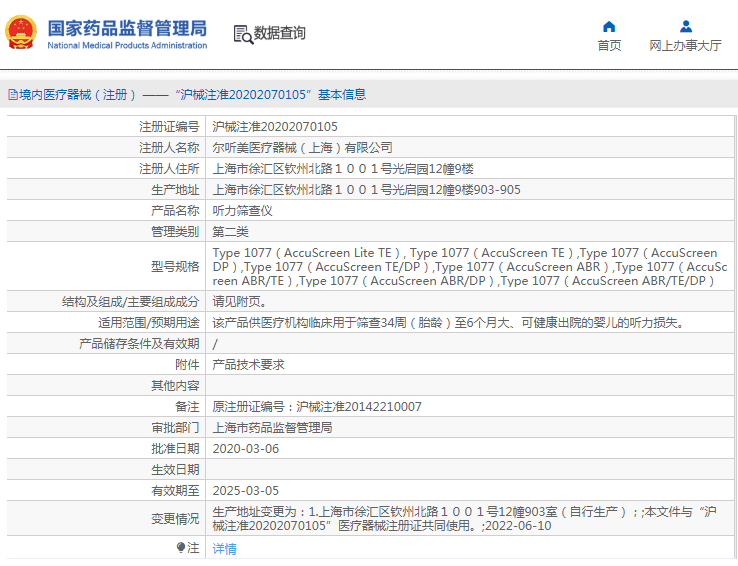Click the 原注册证编号 remark text in 备注 row

click(x=317, y=407)
